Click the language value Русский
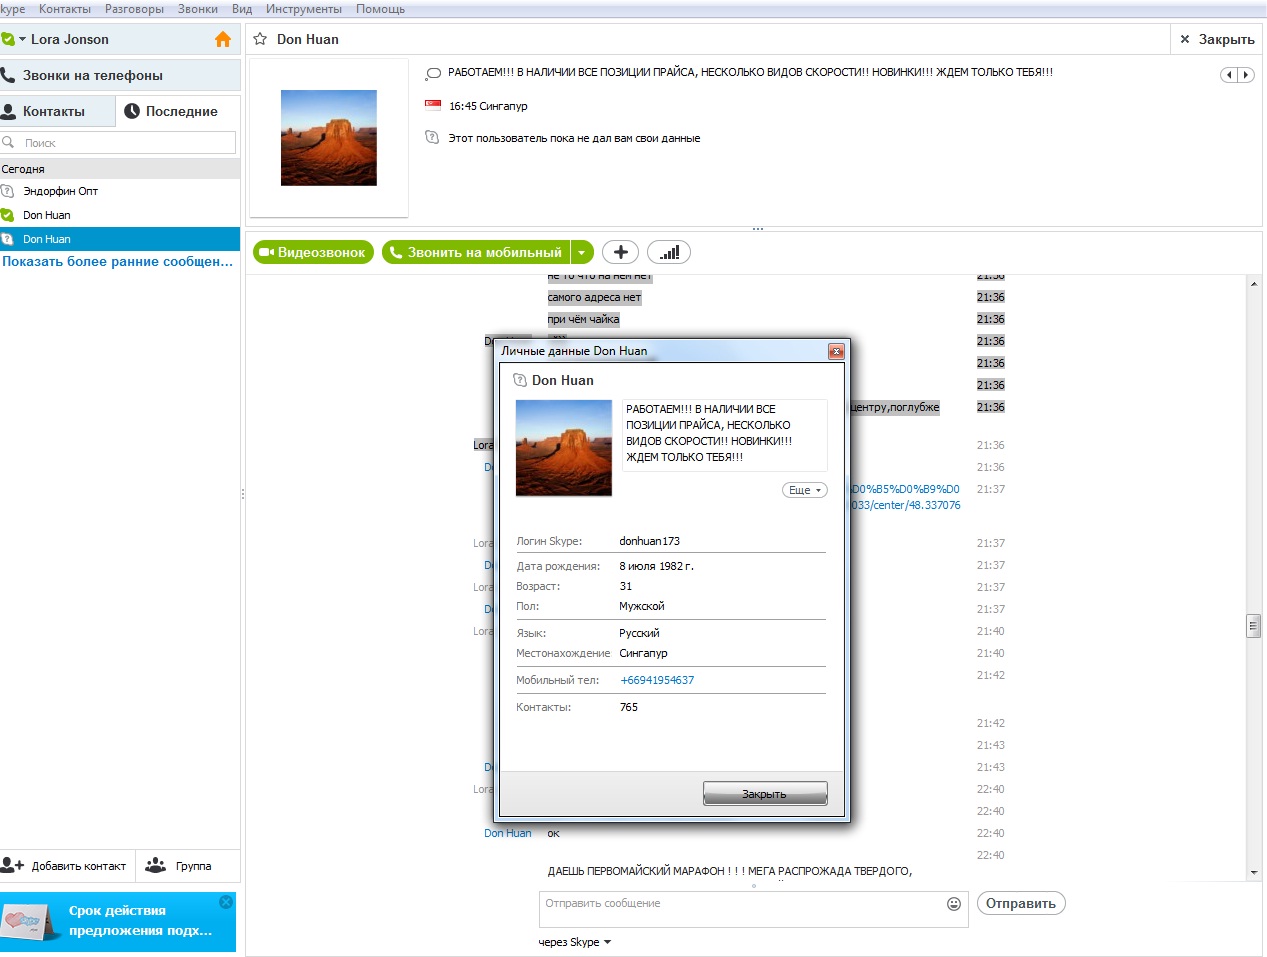This screenshot has height=957, width=1267. 639,633
